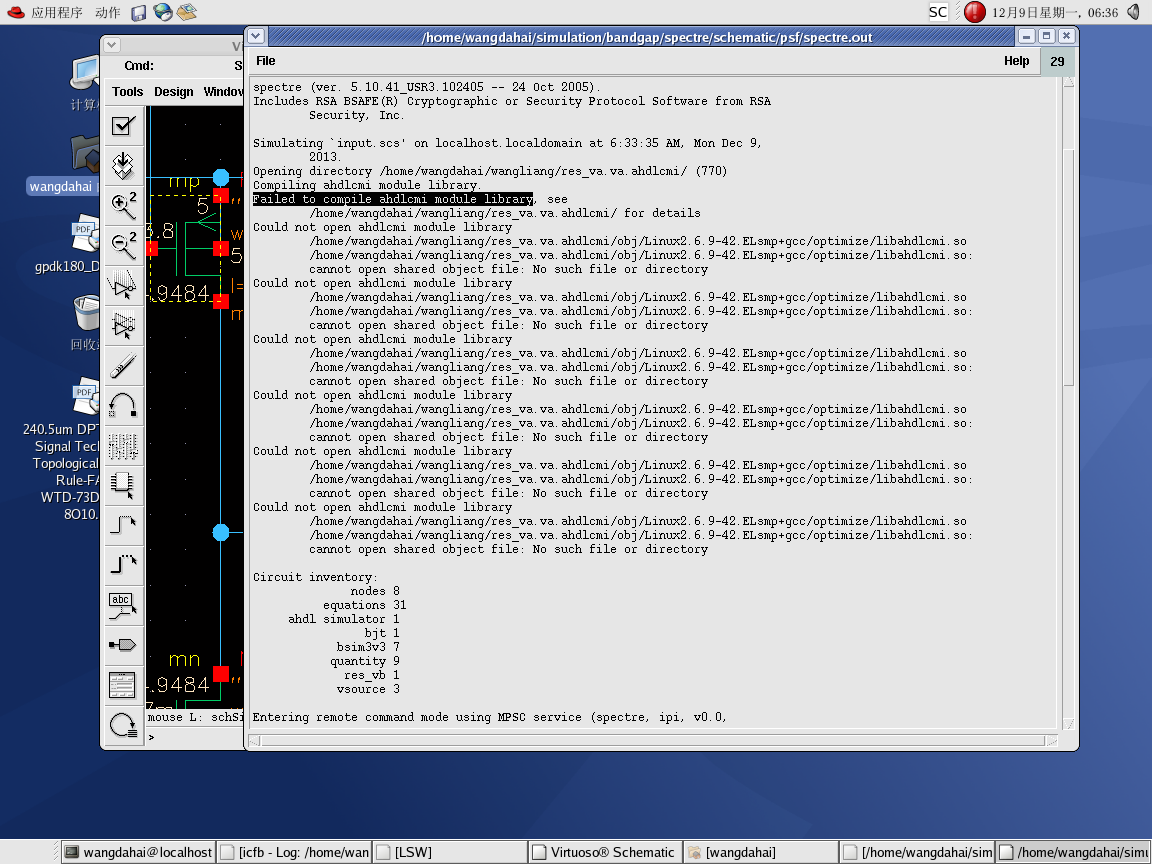Select the narrow Wire tool
Screen dimensions: 1152x864
point(123,524)
